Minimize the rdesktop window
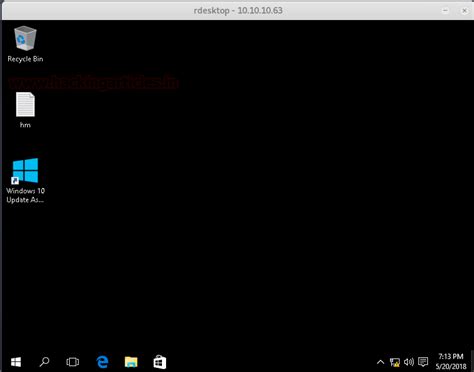This screenshot has height=372, width=474. coord(445,10)
